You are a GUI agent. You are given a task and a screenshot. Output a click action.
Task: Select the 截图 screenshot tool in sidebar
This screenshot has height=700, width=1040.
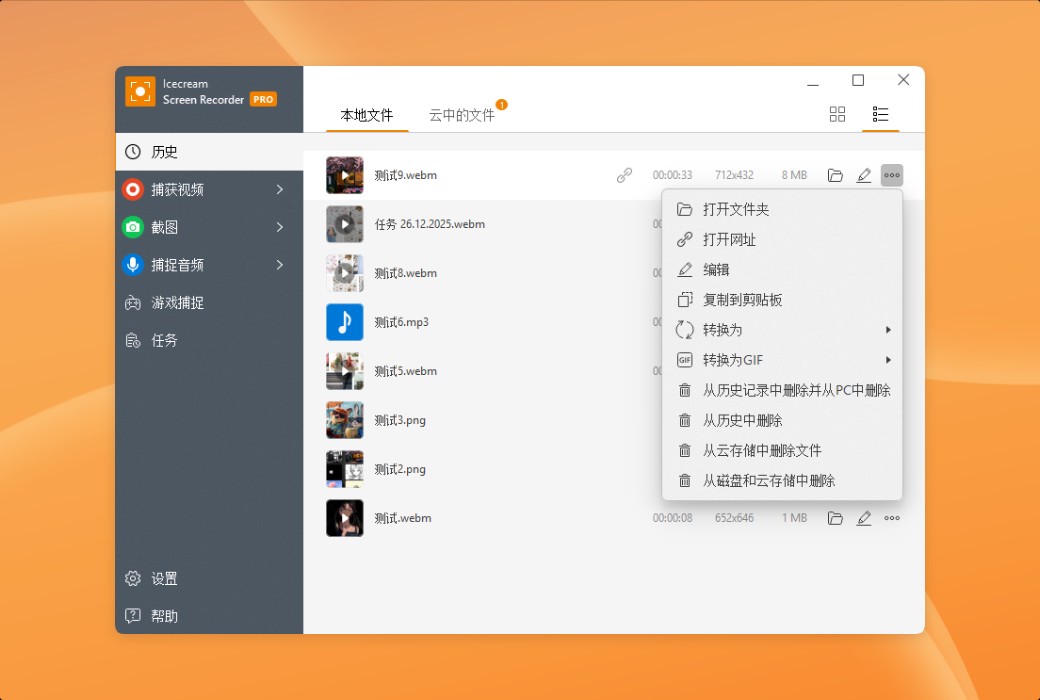167,227
